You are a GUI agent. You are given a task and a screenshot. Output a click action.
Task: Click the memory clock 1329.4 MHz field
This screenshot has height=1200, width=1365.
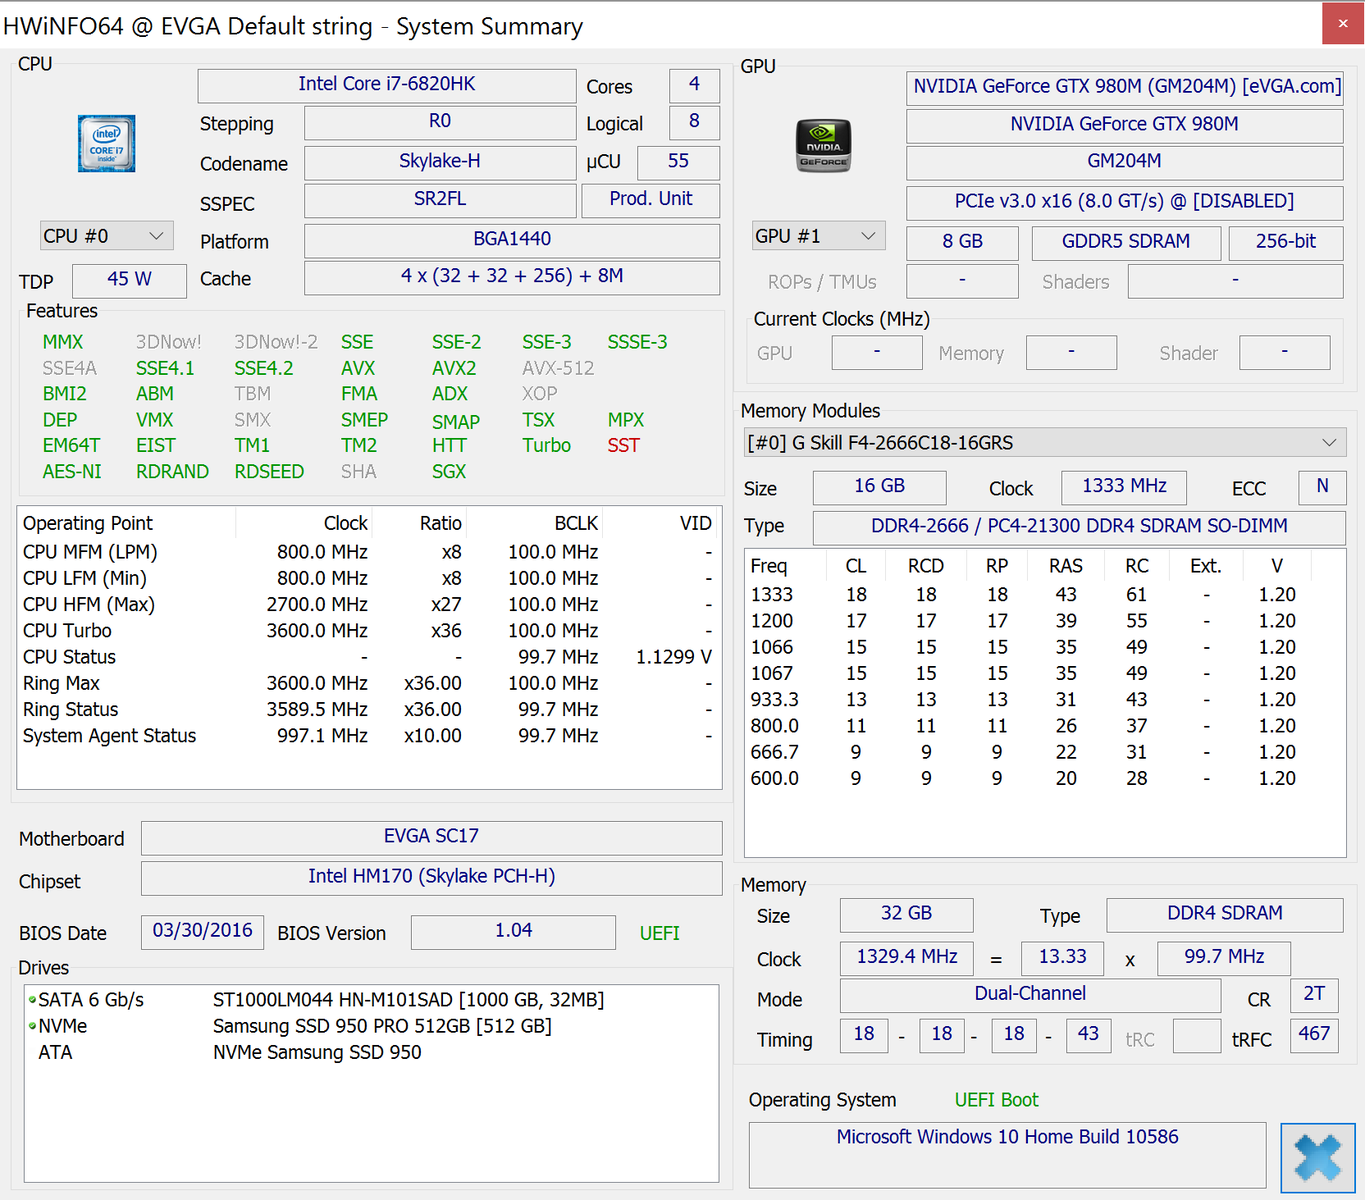907,958
